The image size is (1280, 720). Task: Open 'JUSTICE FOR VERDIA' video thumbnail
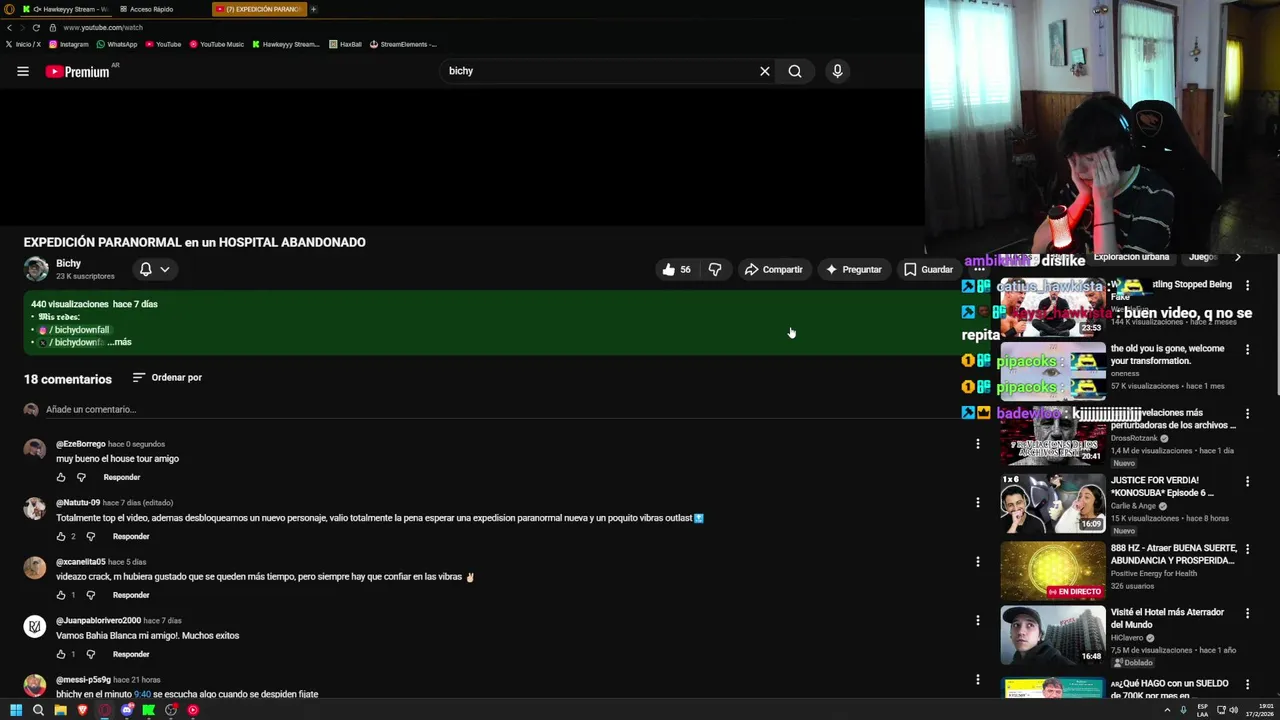1053,503
